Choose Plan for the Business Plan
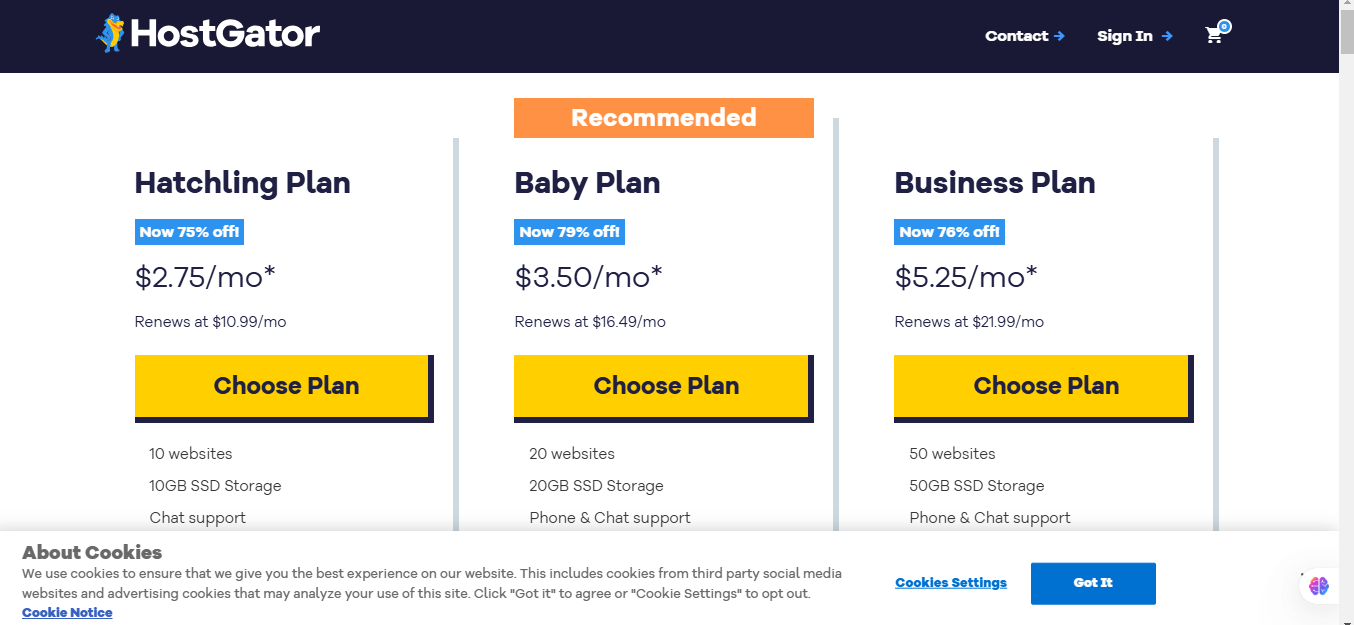The image size is (1354, 625). tap(1043, 386)
